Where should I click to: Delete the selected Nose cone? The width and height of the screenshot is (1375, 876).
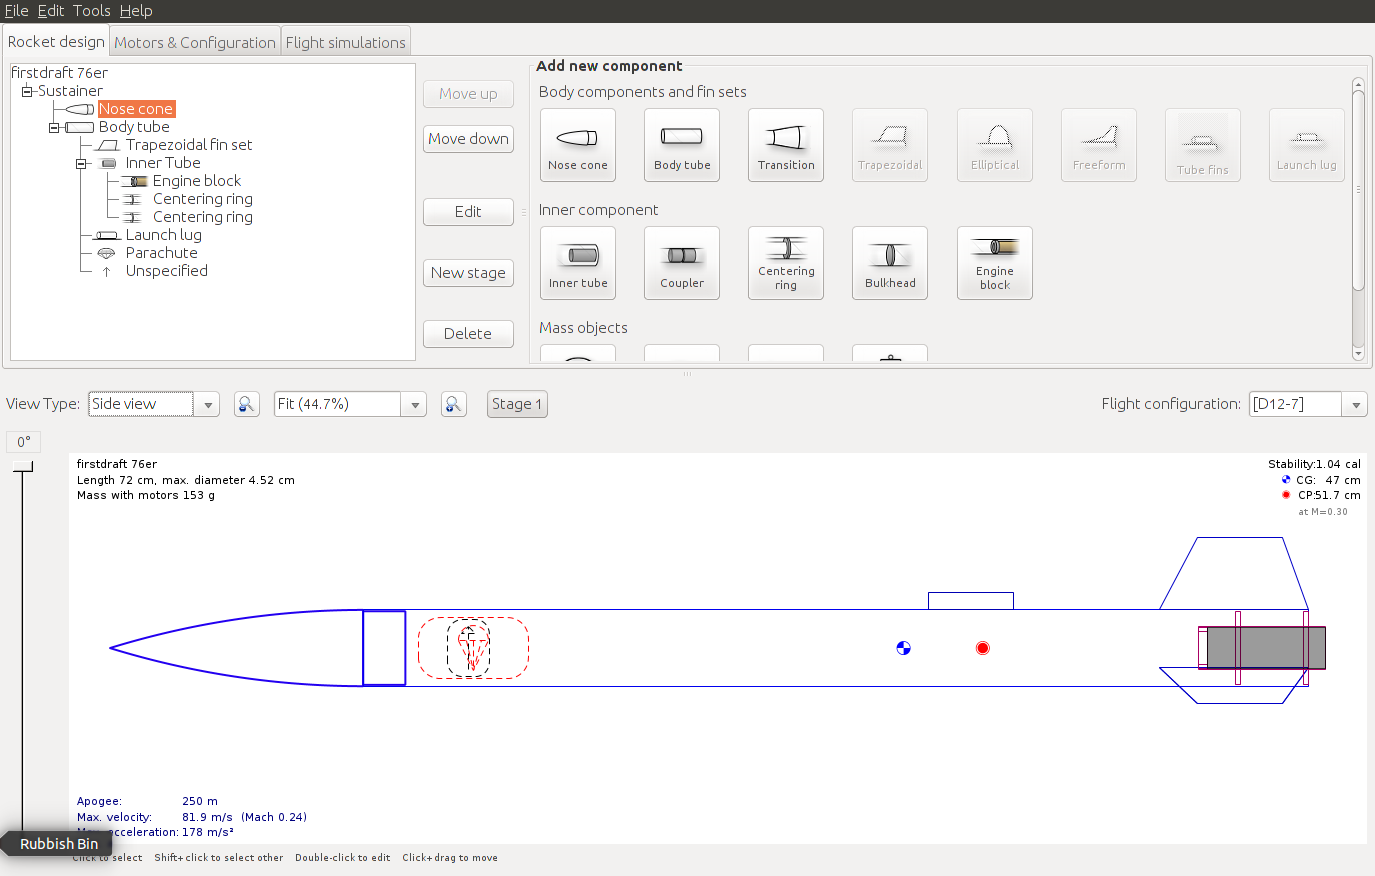click(x=468, y=333)
